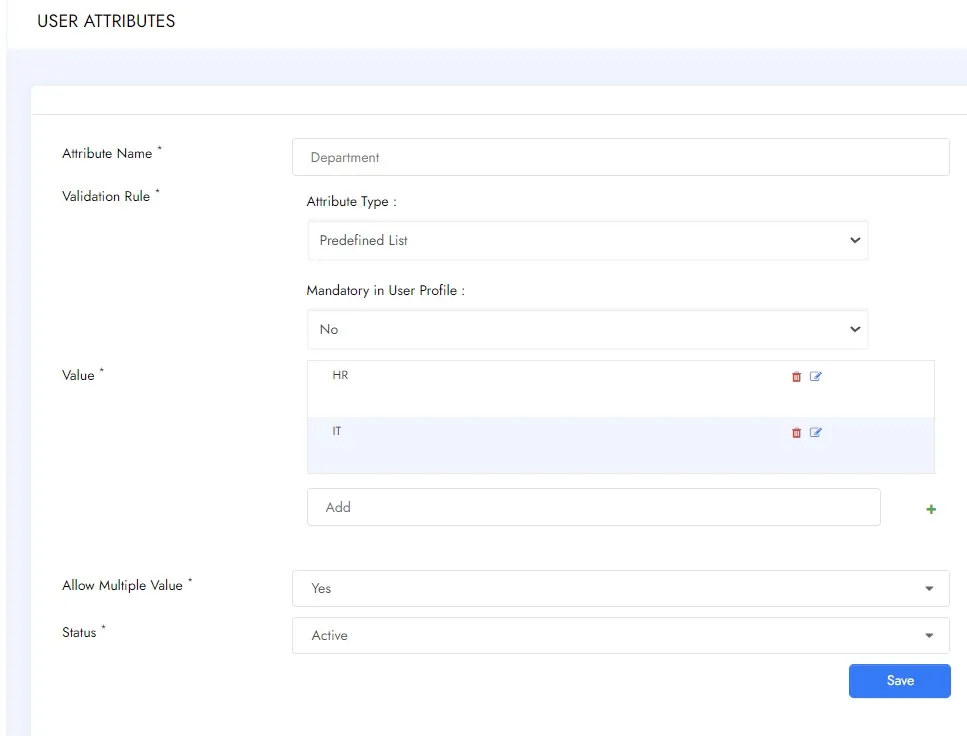Delete the HR value entry
This screenshot has height=736, width=967.
tap(796, 376)
